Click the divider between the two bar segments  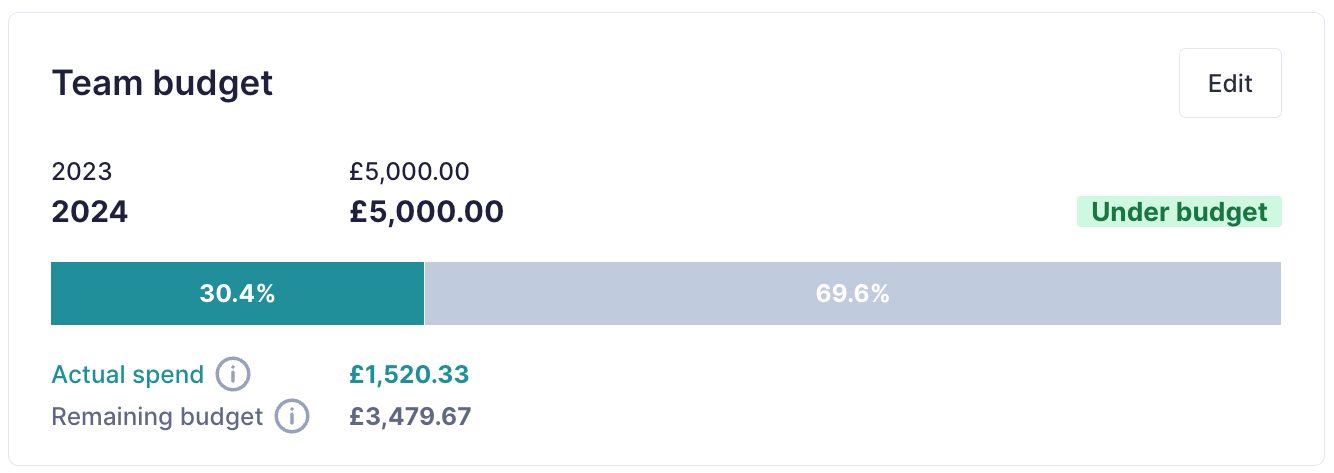coord(425,294)
